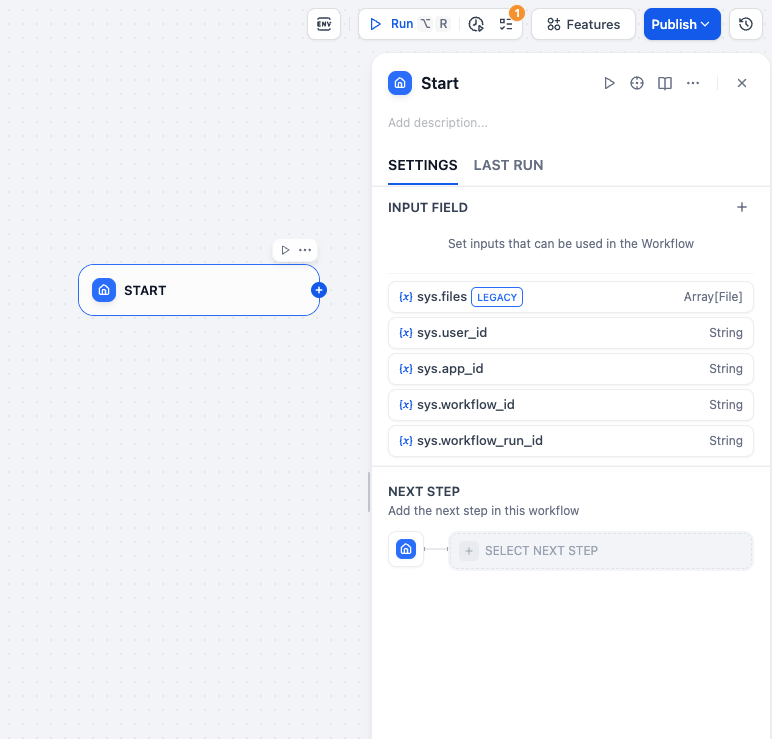Add a new input field with plus
This screenshot has height=739, width=772.
point(742,207)
